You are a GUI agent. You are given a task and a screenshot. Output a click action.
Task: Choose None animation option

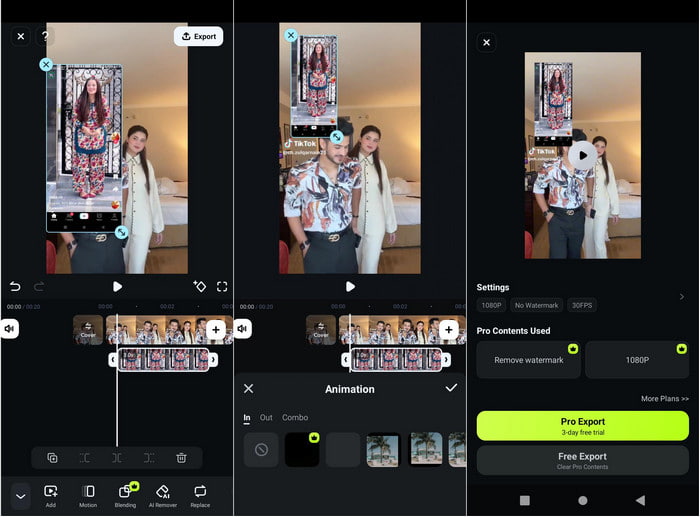tap(261, 450)
